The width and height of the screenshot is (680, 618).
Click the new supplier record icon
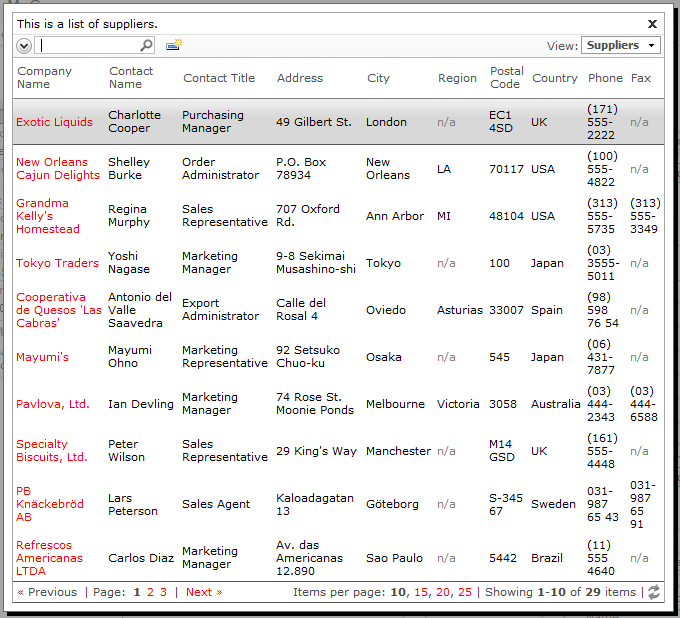[x=174, y=45]
